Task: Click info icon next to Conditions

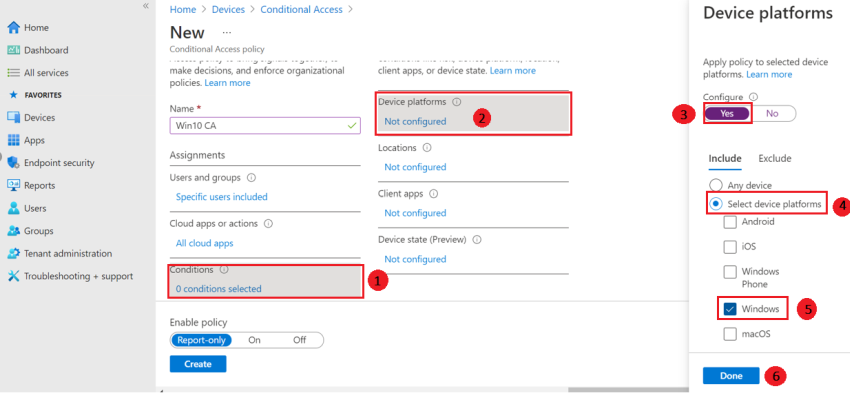Action: (224, 269)
